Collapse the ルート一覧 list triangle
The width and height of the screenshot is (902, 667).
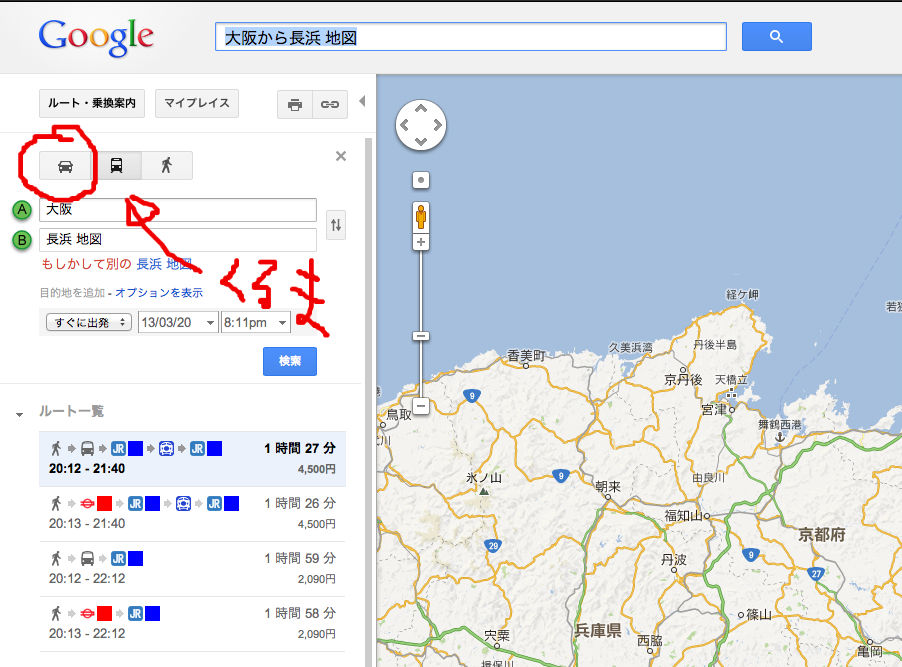click(20, 414)
